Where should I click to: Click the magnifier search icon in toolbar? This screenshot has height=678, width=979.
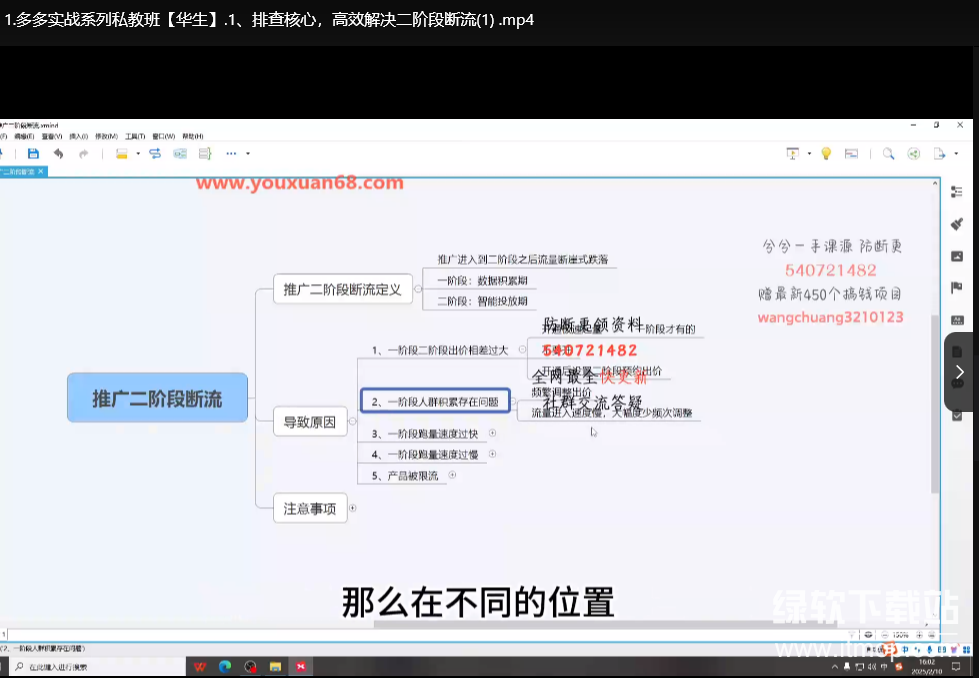888,154
